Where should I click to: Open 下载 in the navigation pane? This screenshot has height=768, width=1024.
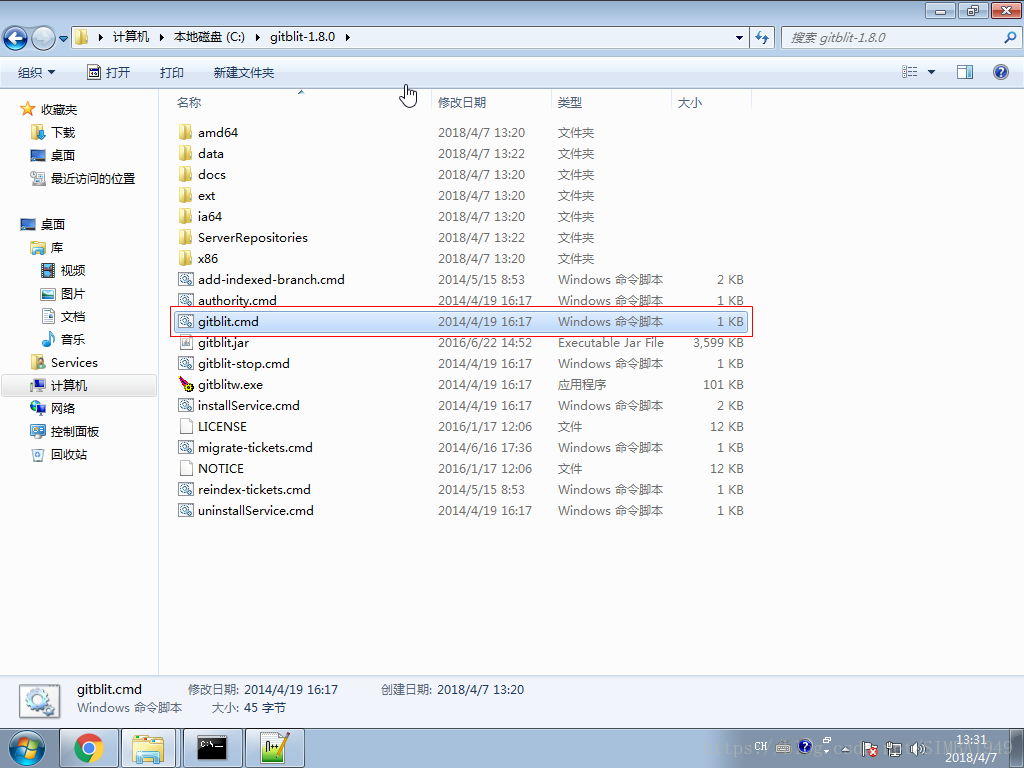53,133
